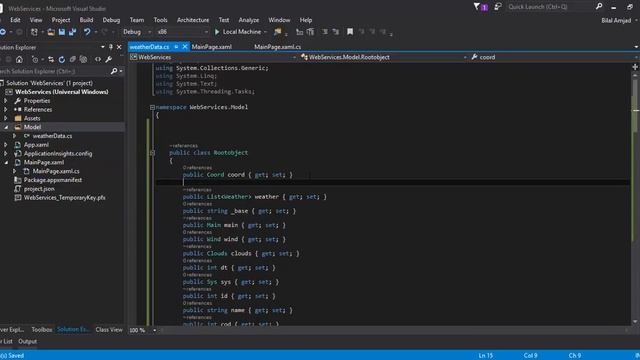Select project.json file
This screenshot has width=640, height=360.
point(39,189)
